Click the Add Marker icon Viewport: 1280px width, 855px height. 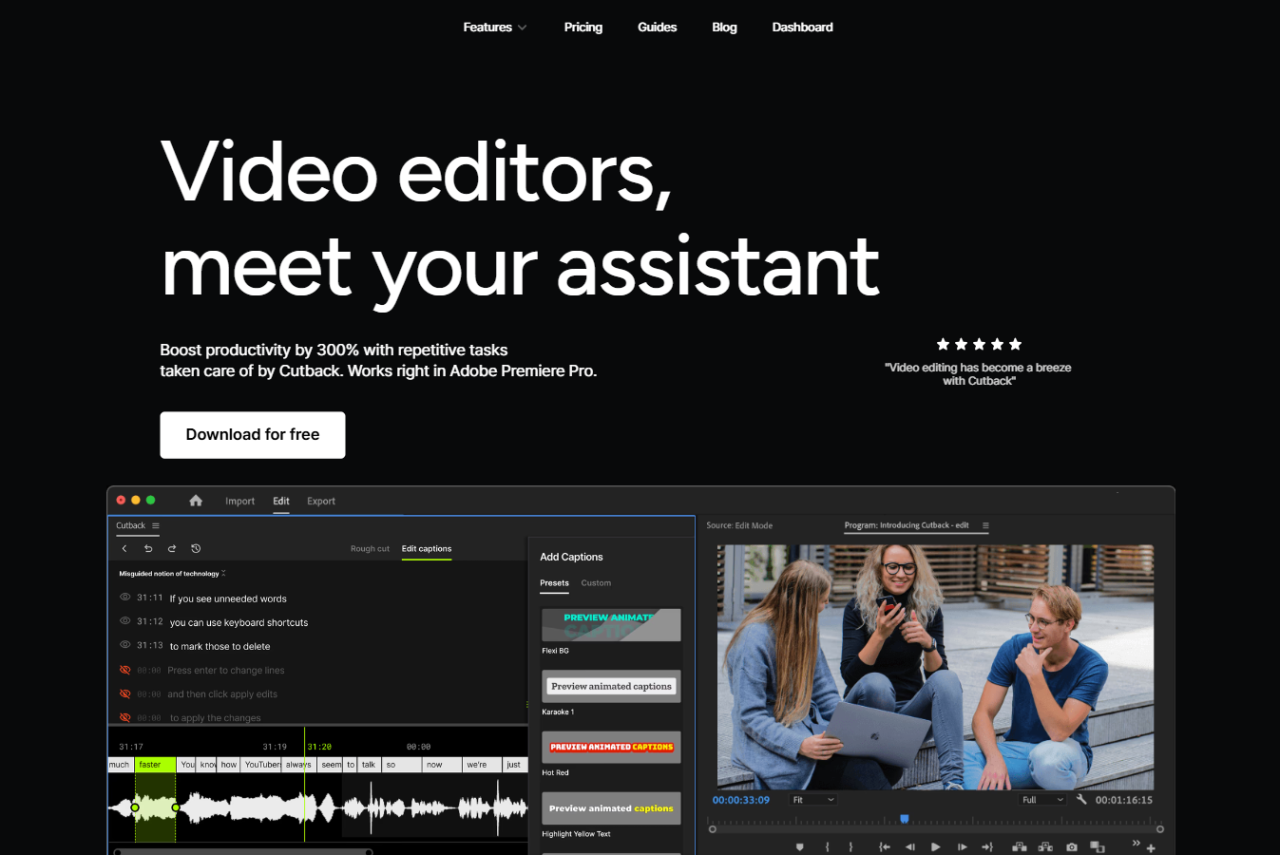point(799,847)
